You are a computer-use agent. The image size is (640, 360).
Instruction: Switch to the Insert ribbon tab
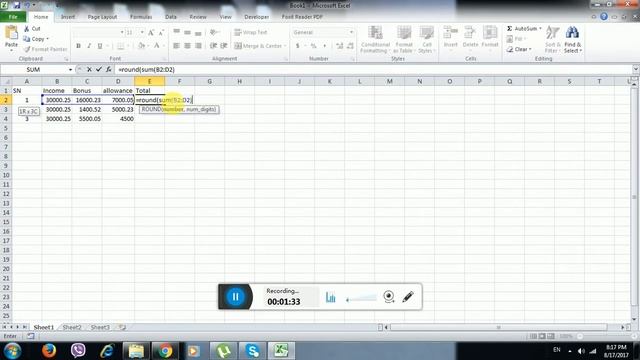68,17
